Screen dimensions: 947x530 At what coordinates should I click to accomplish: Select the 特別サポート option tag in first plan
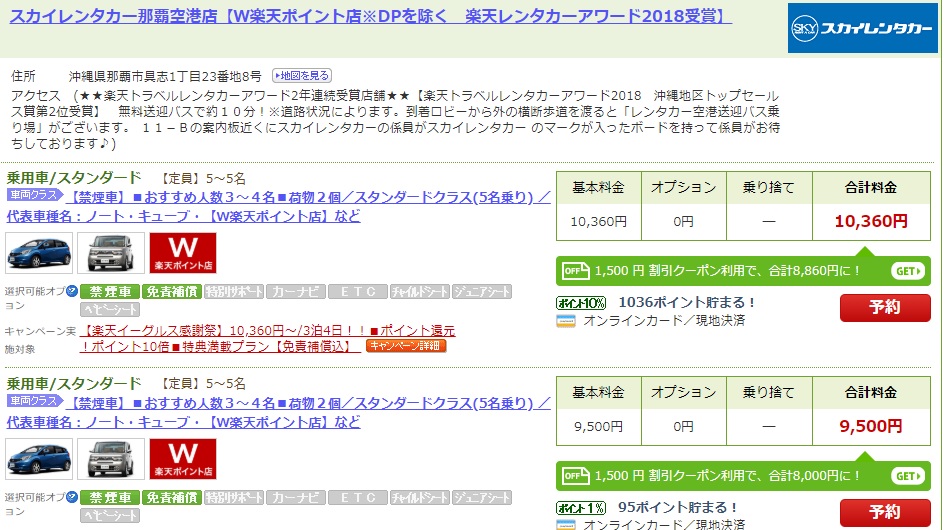click(234, 292)
